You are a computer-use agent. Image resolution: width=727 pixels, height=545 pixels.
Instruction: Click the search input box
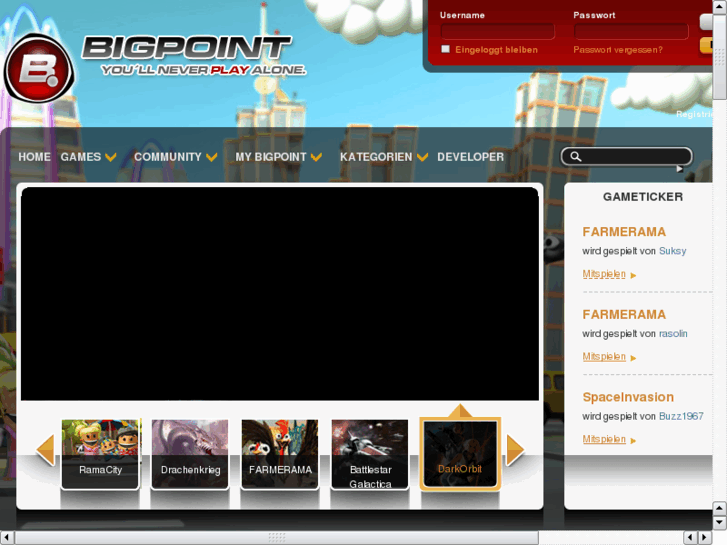(x=626, y=156)
